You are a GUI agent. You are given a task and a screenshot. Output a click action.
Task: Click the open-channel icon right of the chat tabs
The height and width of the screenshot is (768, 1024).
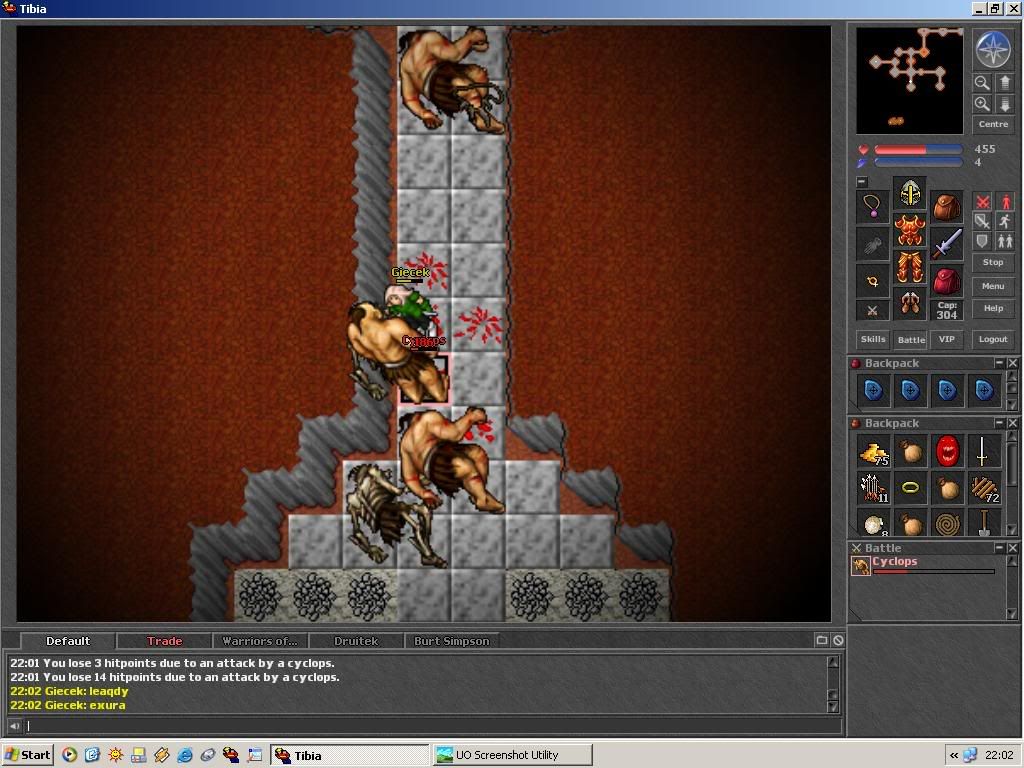point(822,640)
